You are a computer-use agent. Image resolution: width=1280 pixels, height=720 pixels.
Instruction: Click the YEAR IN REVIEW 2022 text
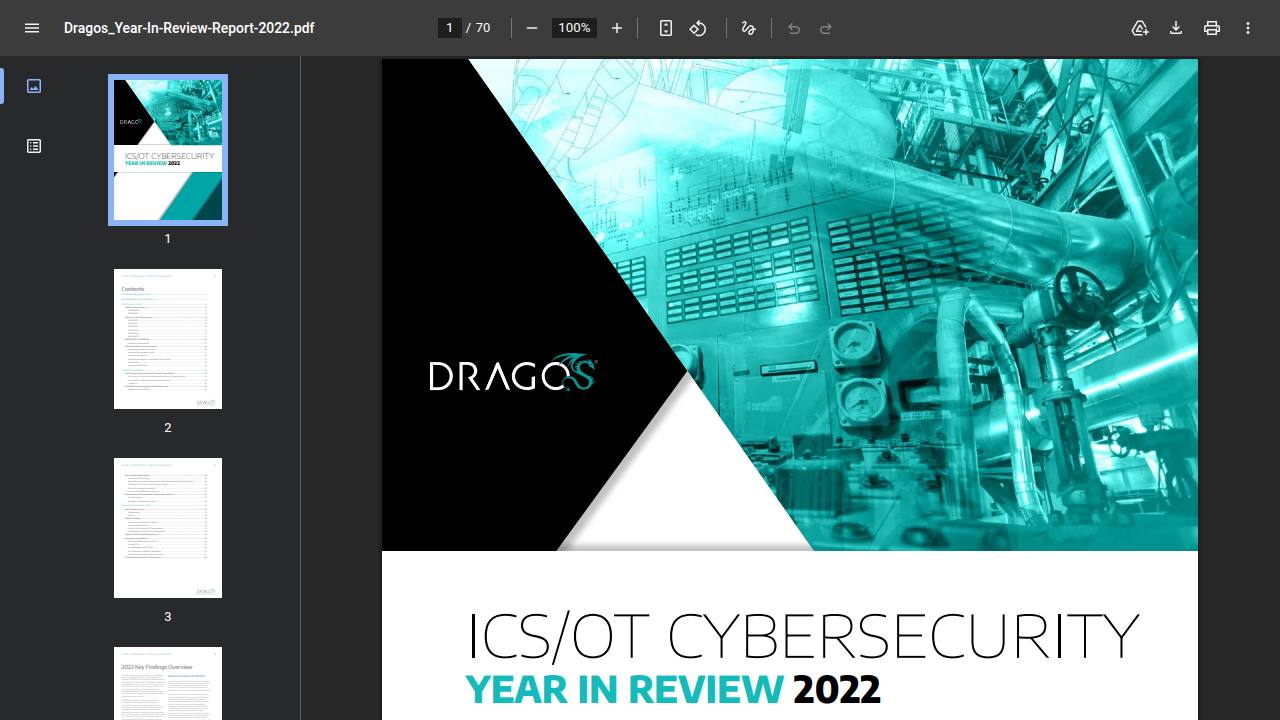tap(673, 689)
